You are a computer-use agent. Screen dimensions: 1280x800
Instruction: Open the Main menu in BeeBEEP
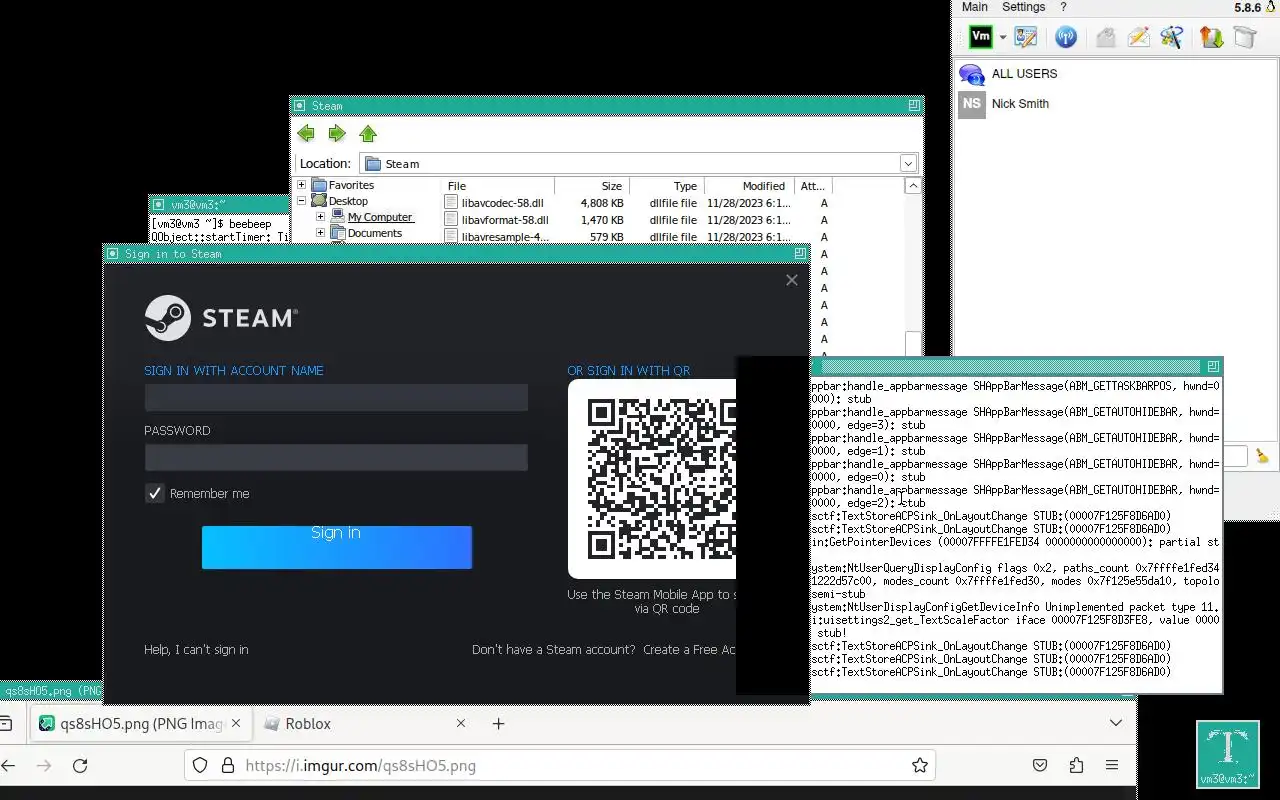(x=975, y=7)
